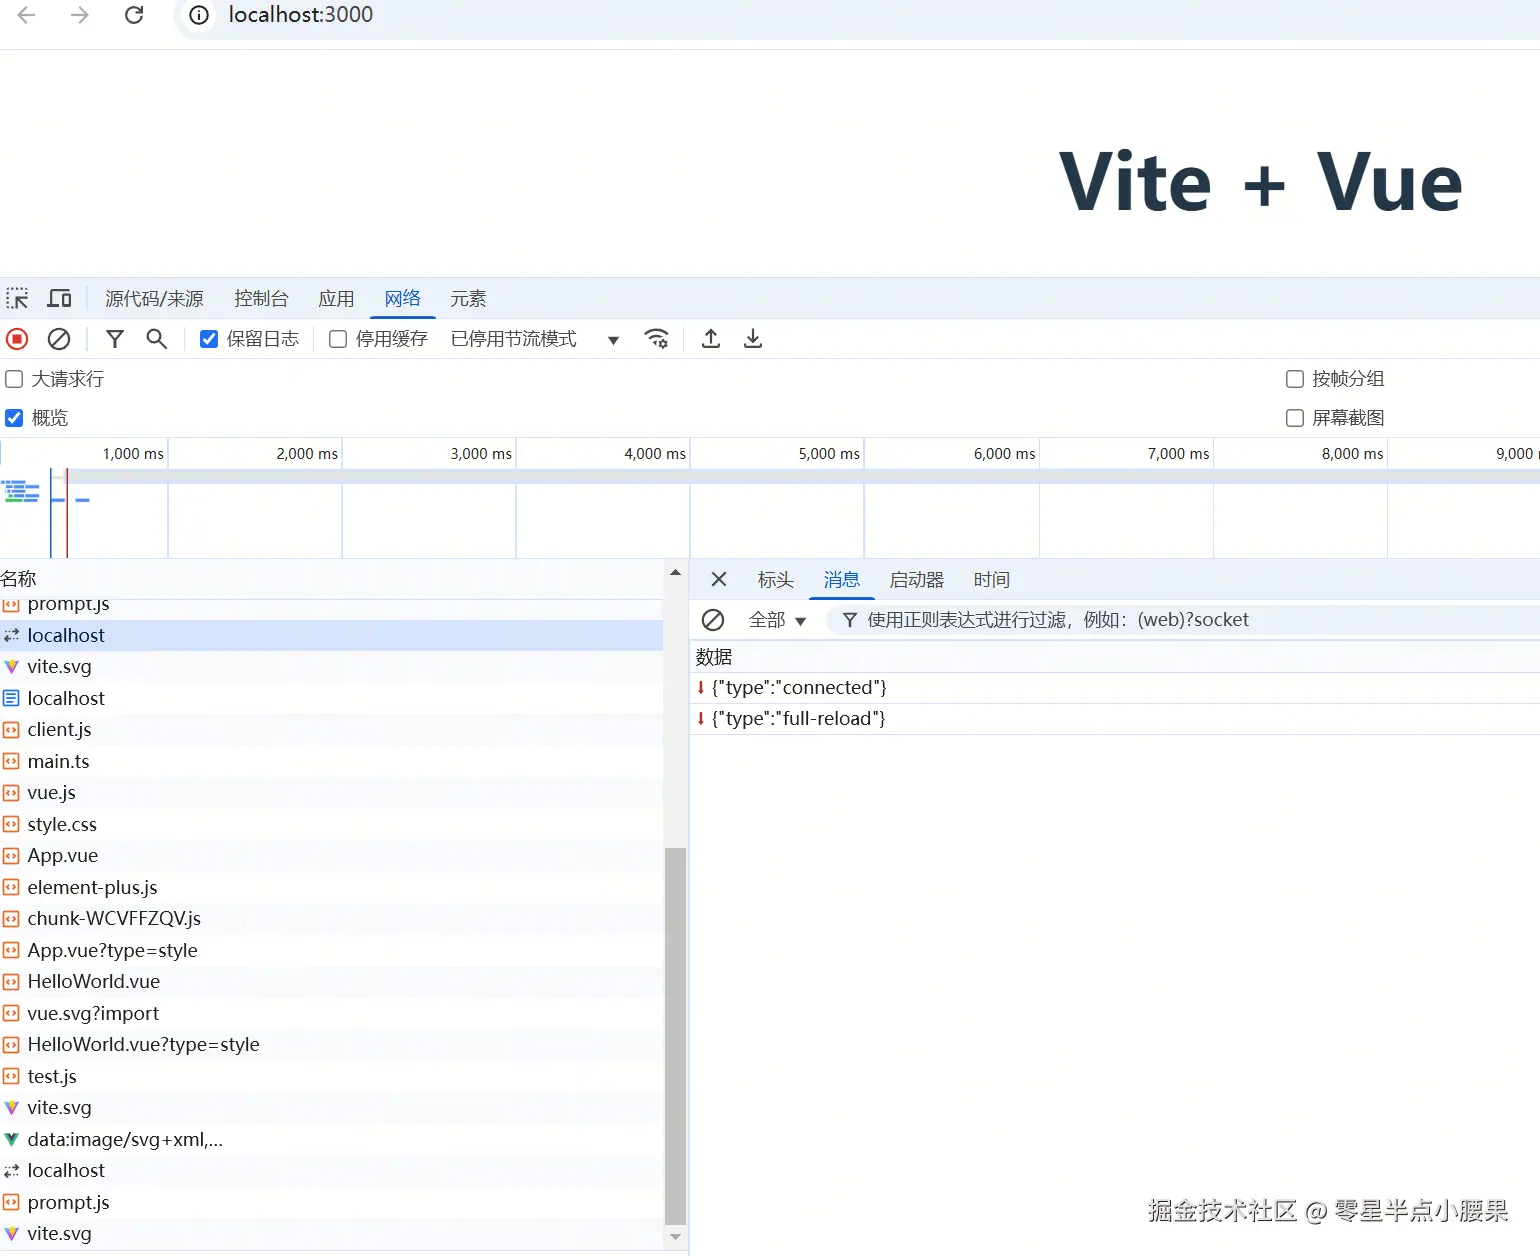
Task: Activate the inspect element picker icon
Action: 17,299
